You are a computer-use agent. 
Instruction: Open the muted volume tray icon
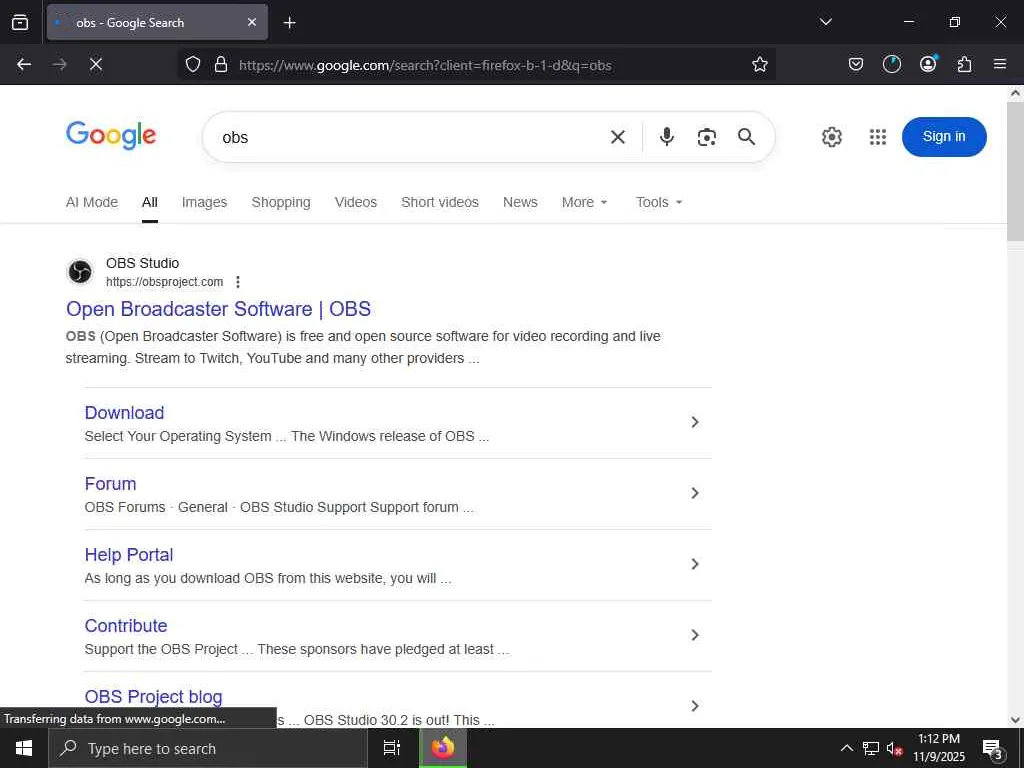(894, 749)
